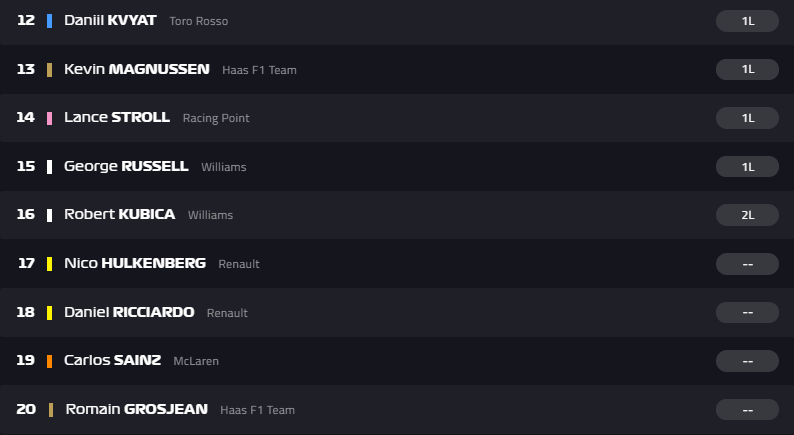794x435 pixels.
Task: Open Carlos Sainz driver entry
Action: point(112,360)
